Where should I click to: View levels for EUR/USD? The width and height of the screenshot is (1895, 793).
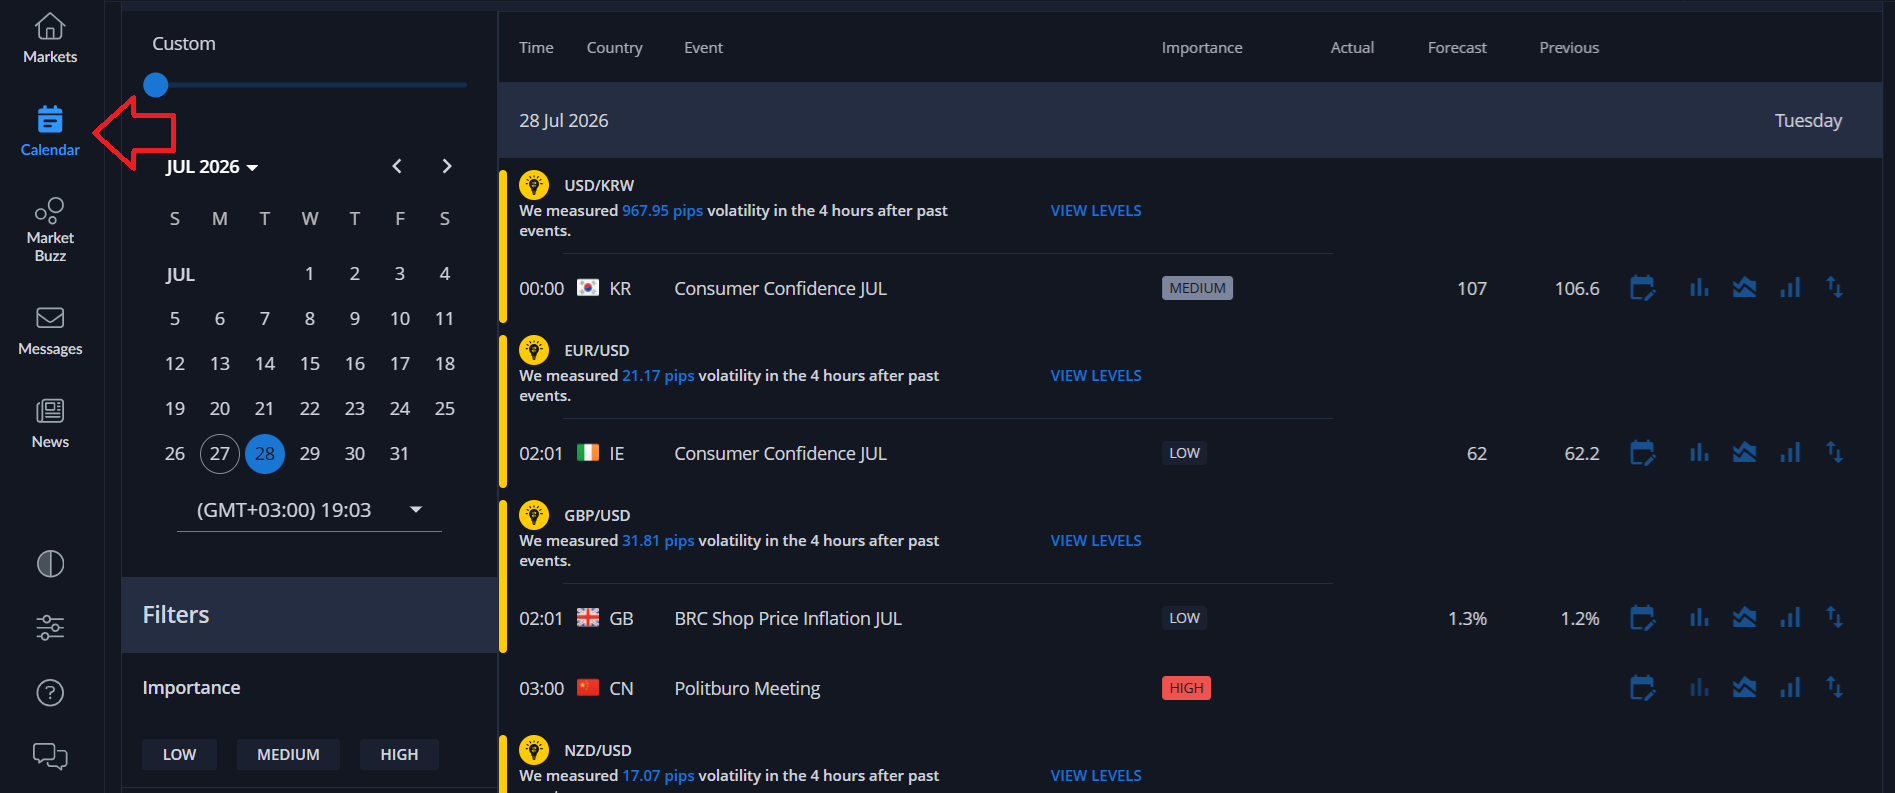(1096, 376)
